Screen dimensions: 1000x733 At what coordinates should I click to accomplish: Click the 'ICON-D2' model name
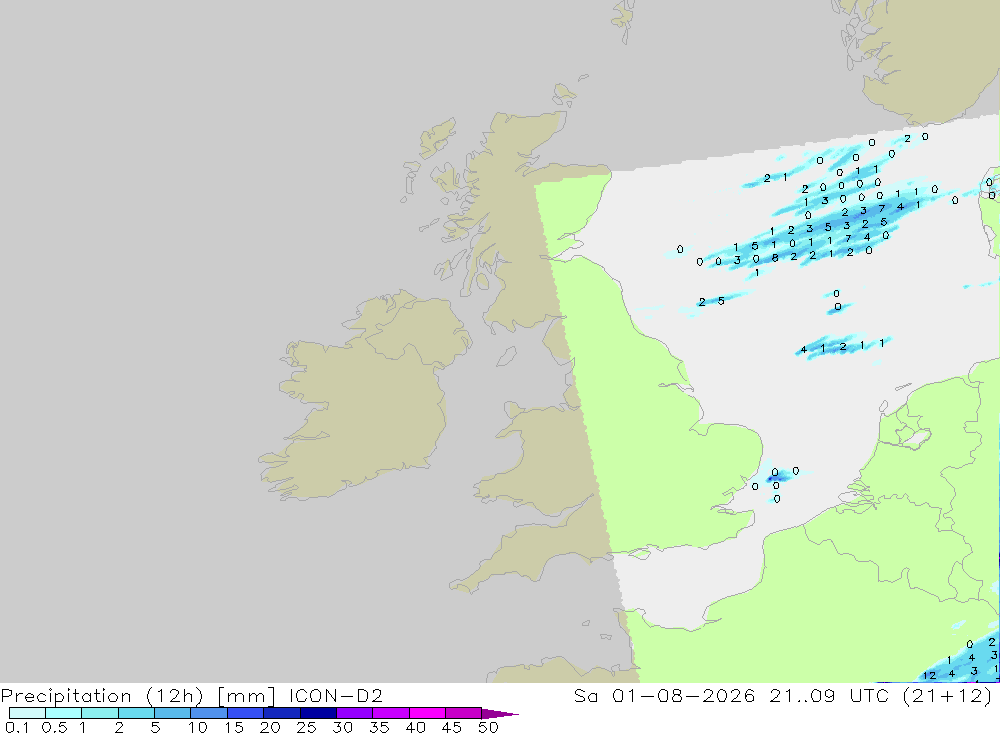pos(336,695)
